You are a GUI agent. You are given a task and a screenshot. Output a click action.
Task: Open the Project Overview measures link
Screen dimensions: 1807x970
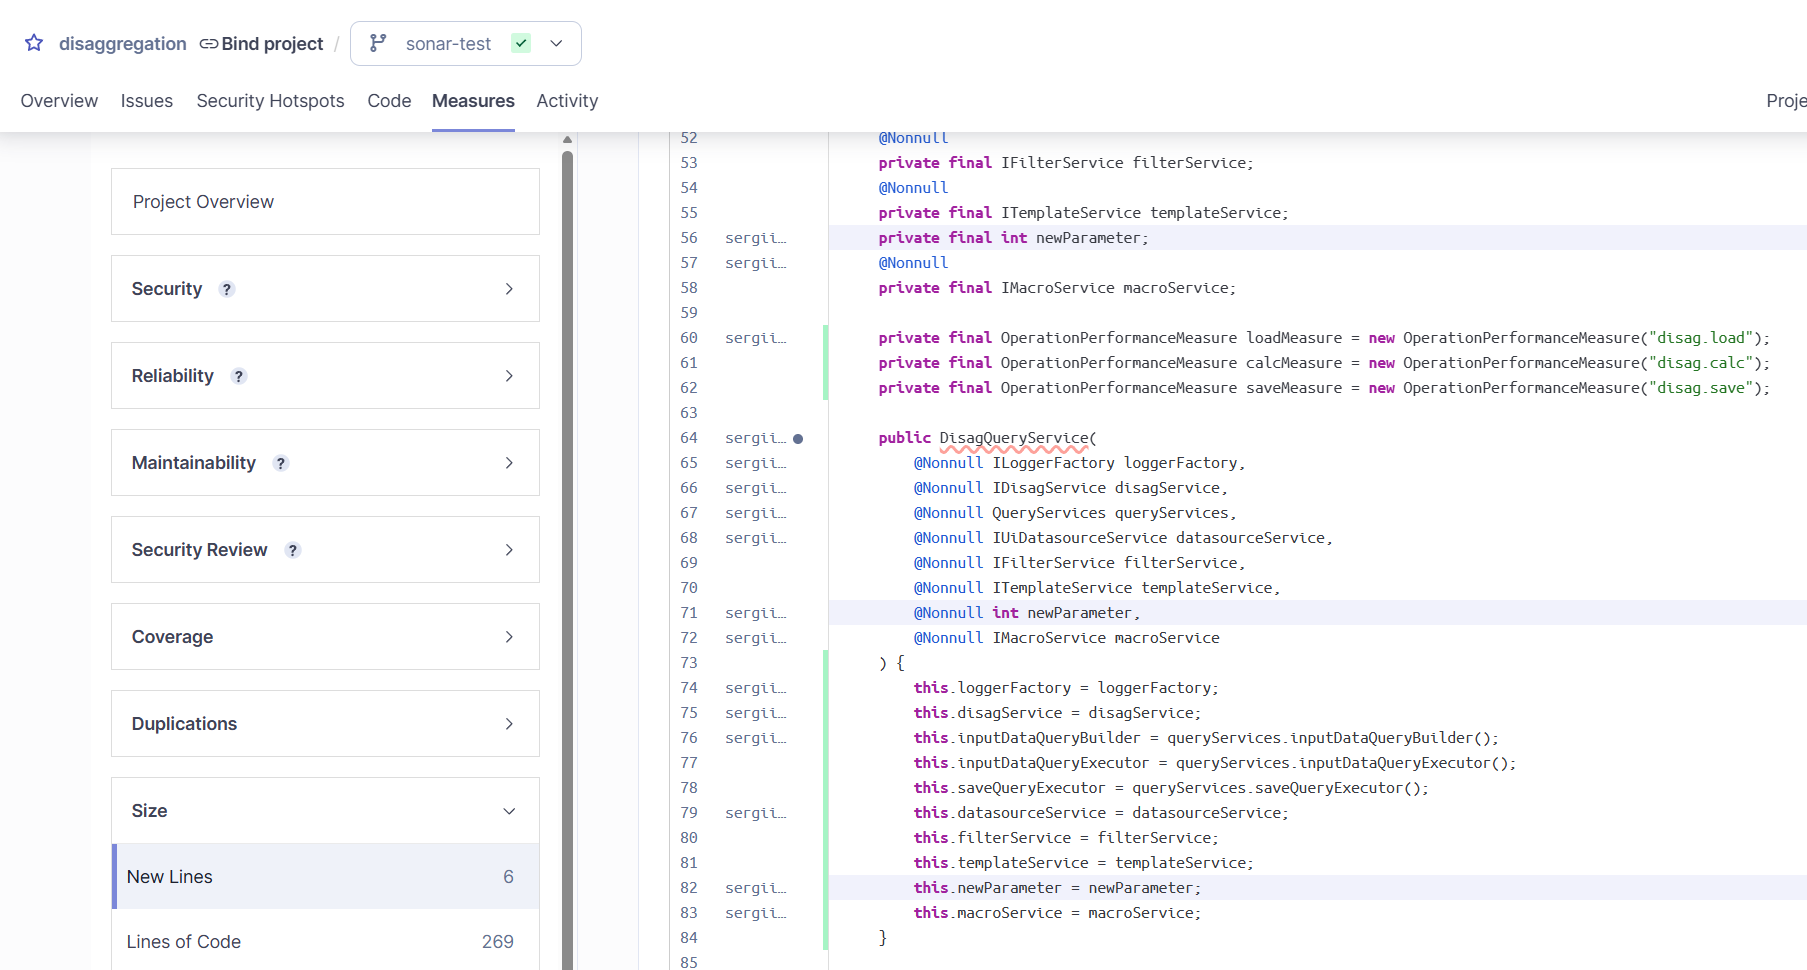(x=203, y=202)
